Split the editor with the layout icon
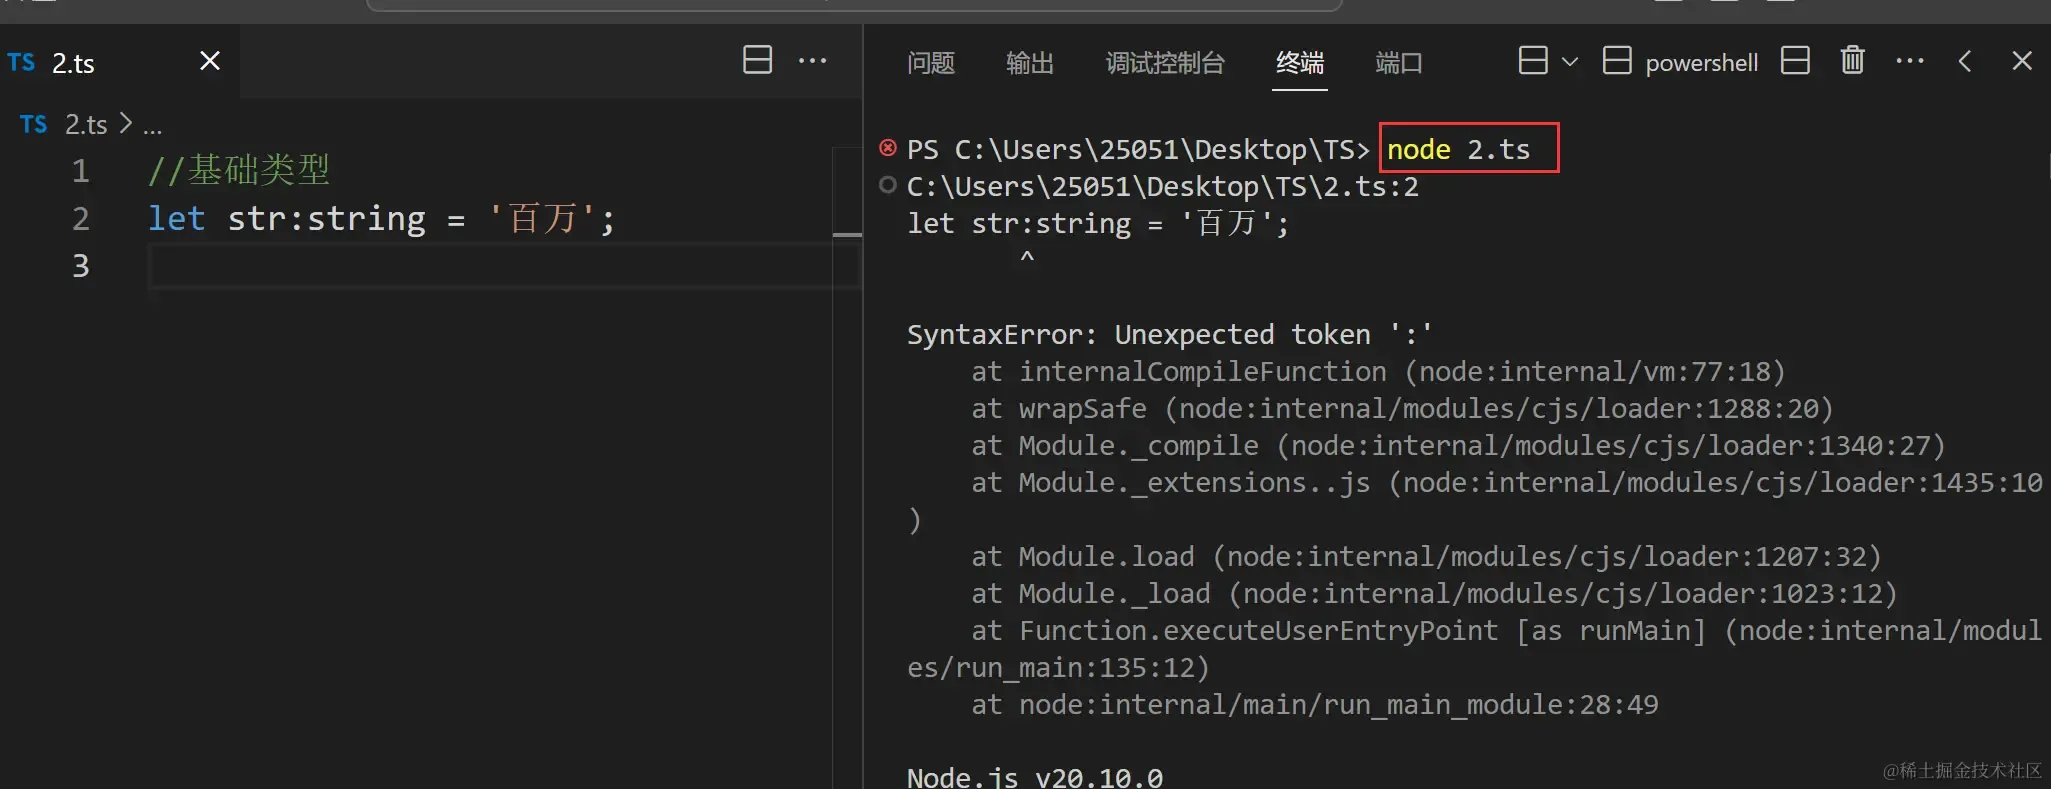 coord(757,60)
